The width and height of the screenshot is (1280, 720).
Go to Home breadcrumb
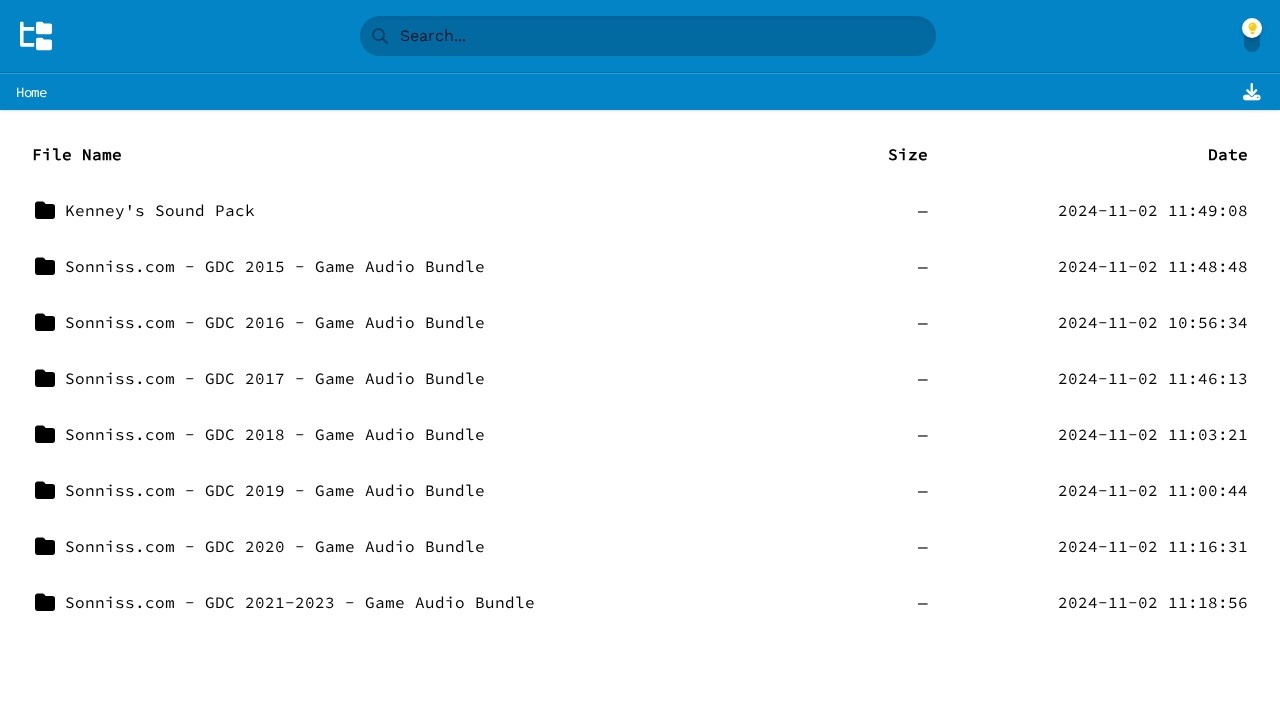point(31,92)
